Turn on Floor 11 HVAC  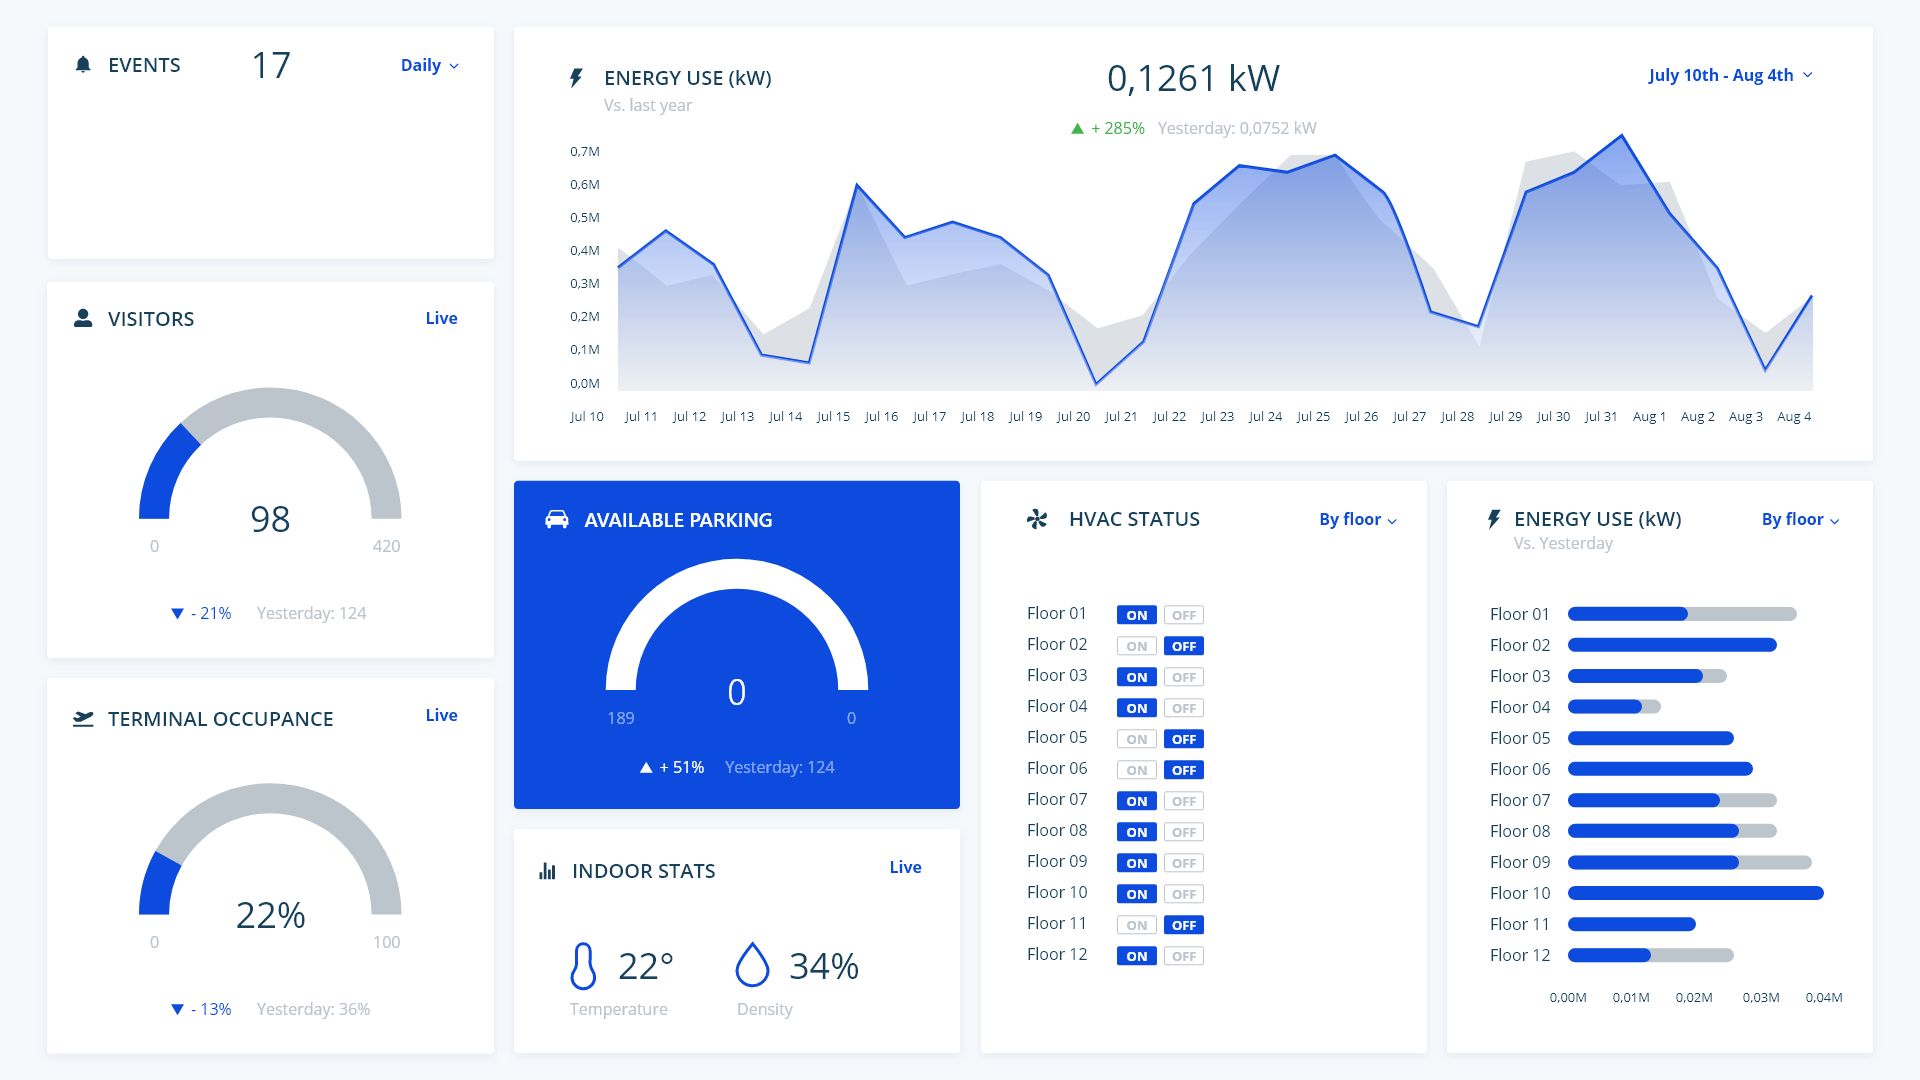pyautogui.click(x=1137, y=925)
